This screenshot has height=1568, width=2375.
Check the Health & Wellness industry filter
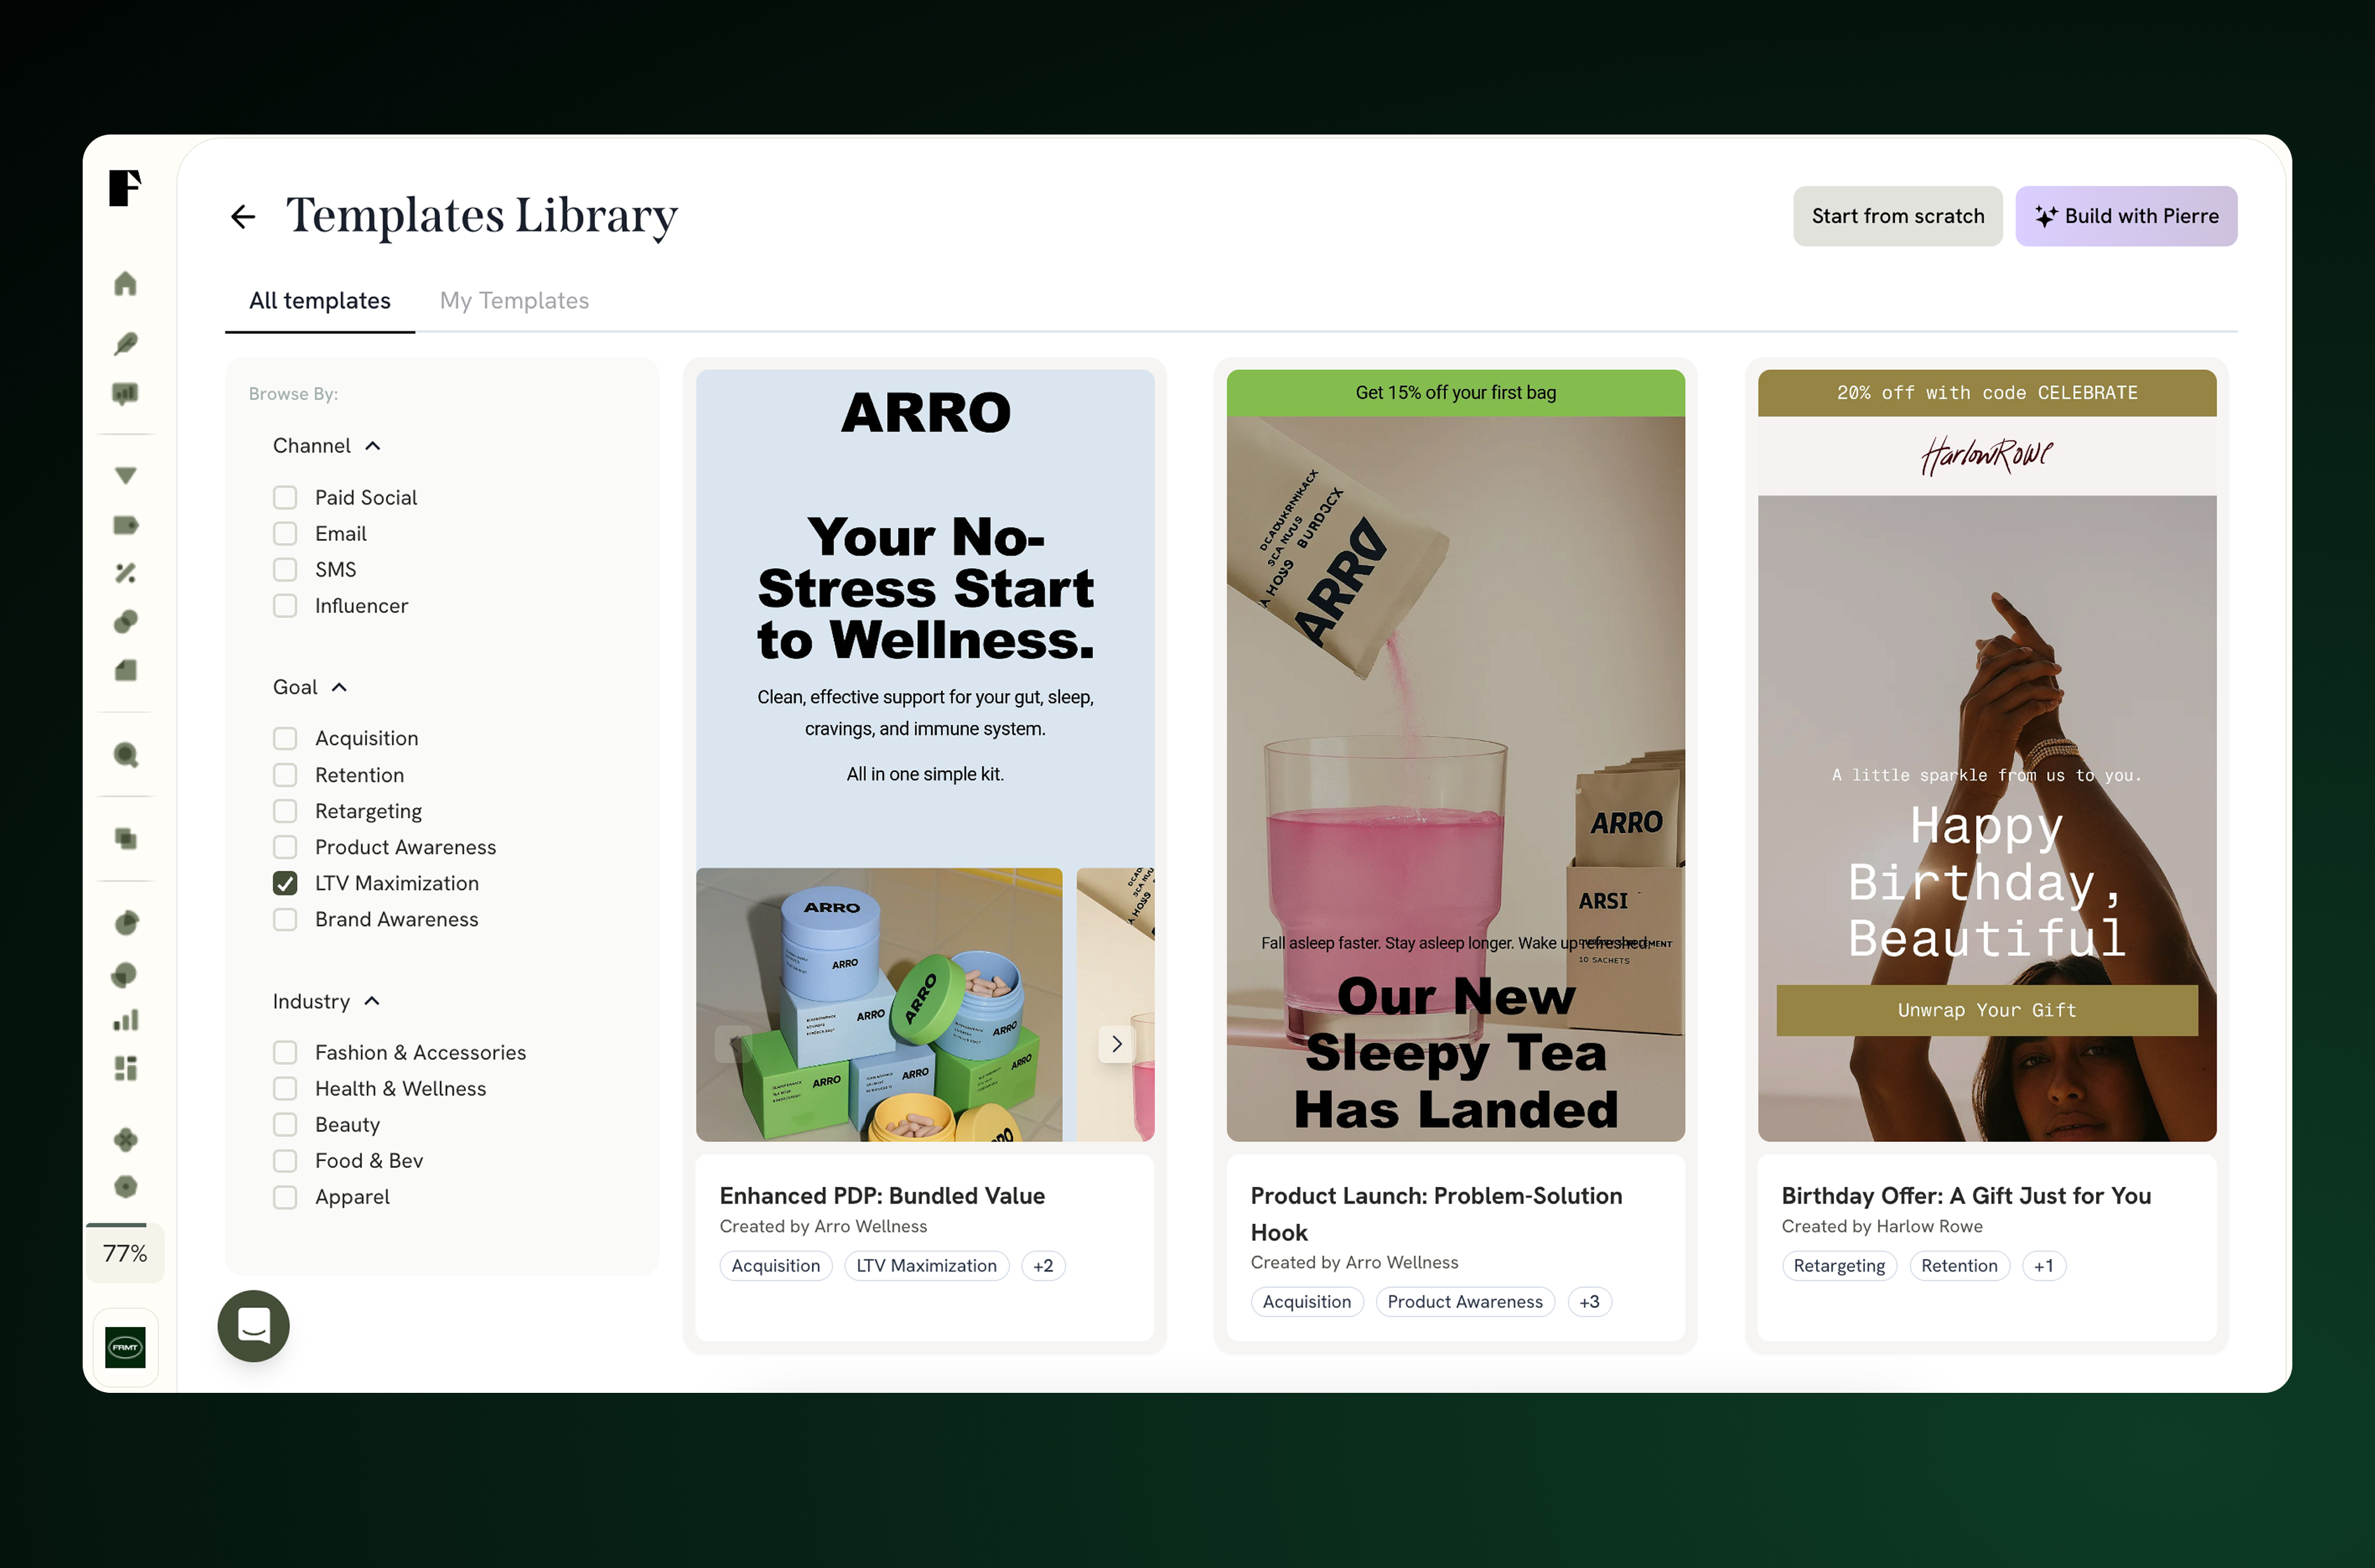(x=285, y=1088)
